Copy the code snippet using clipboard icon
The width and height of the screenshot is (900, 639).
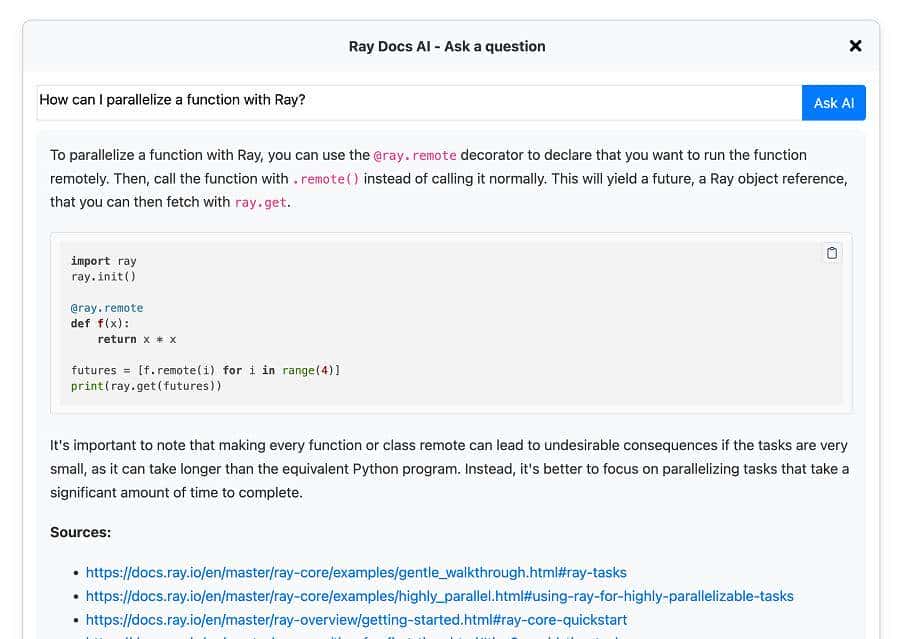pyautogui.click(x=831, y=253)
